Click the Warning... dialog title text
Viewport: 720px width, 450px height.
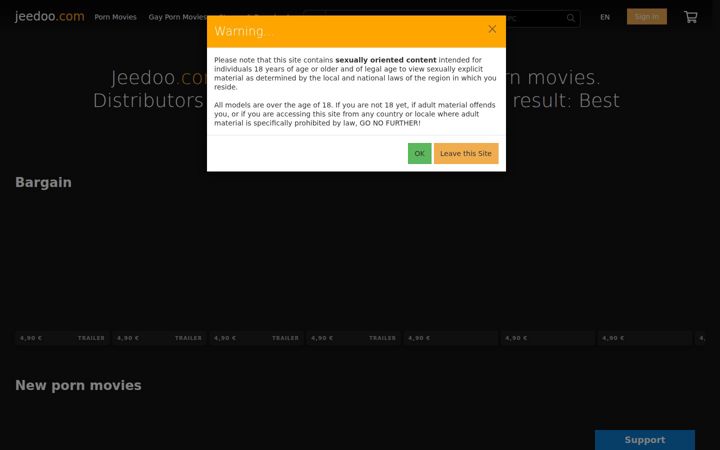(244, 31)
